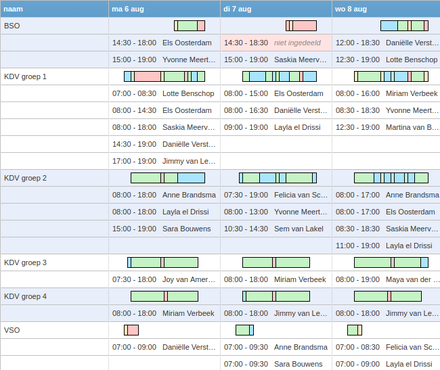Open the 'wo 8 aug' column header
The height and width of the screenshot is (370, 440).
(386, 9)
